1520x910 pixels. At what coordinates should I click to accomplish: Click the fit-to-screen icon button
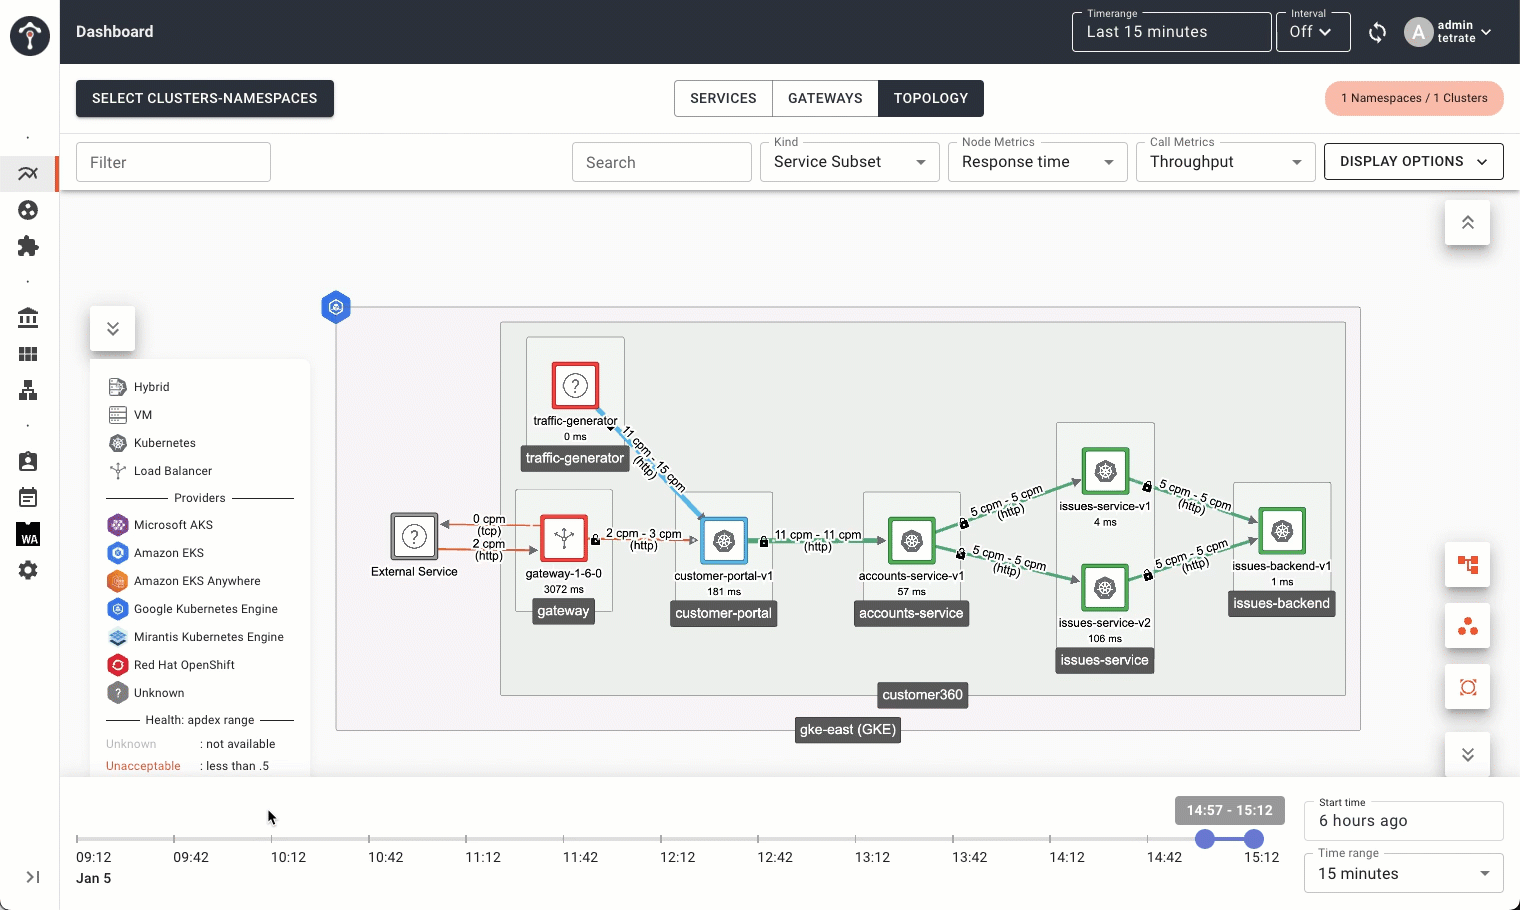point(1467,687)
